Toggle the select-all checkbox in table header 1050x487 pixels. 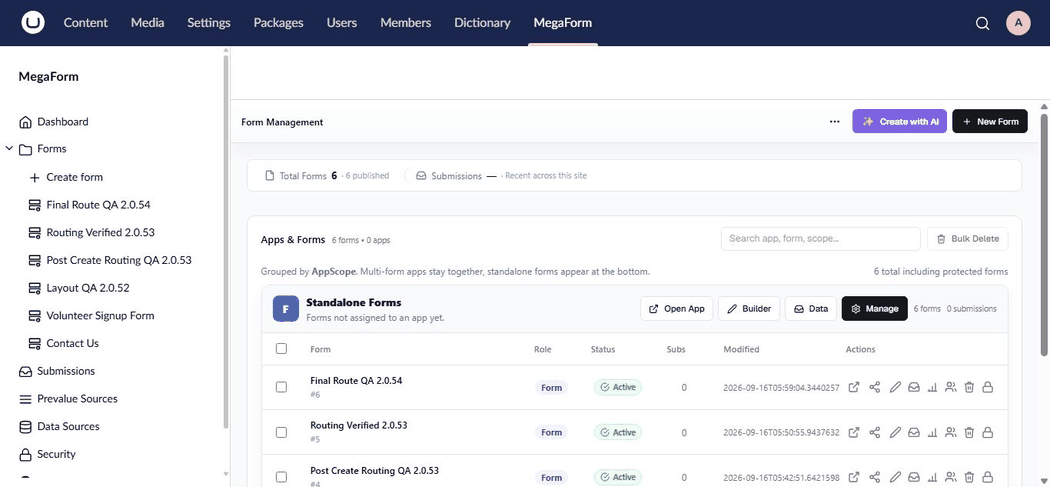pyautogui.click(x=281, y=348)
